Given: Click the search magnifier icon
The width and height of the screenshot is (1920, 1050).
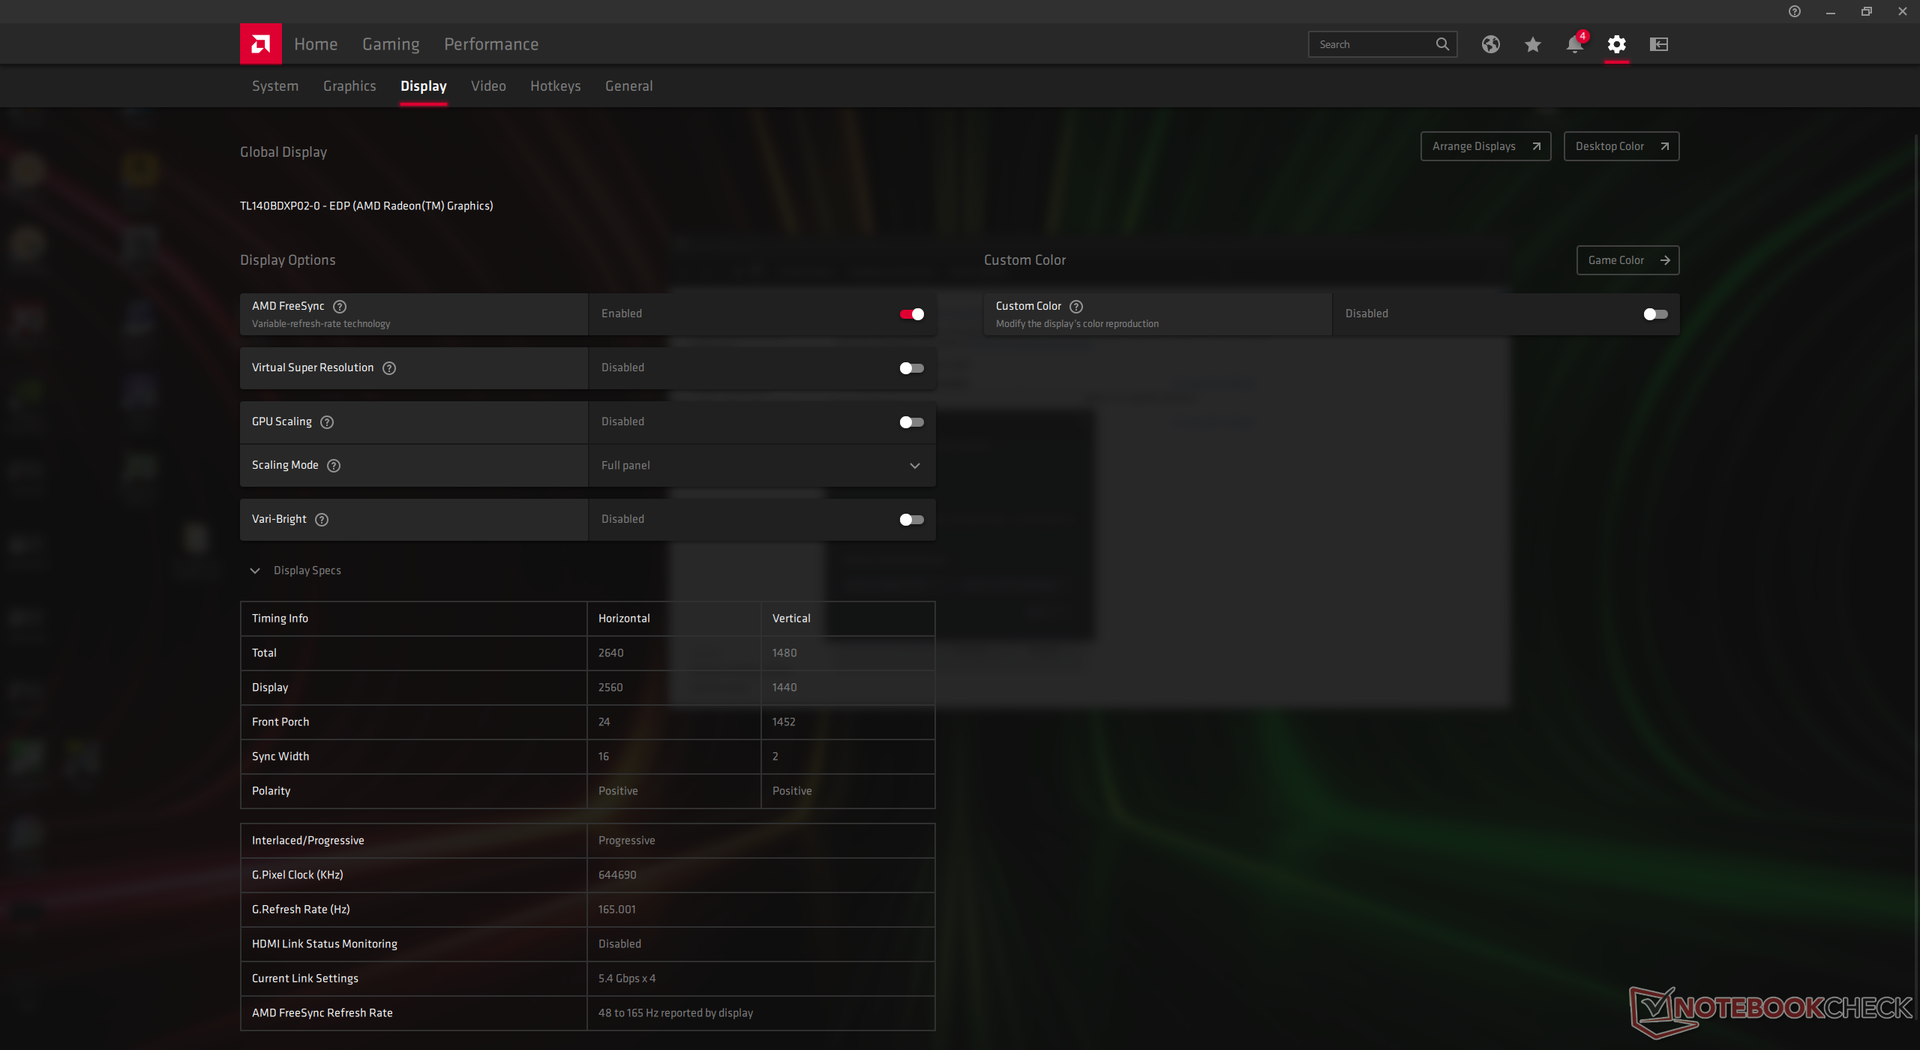Looking at the screenshot, I should click(x=1442, y=44).
